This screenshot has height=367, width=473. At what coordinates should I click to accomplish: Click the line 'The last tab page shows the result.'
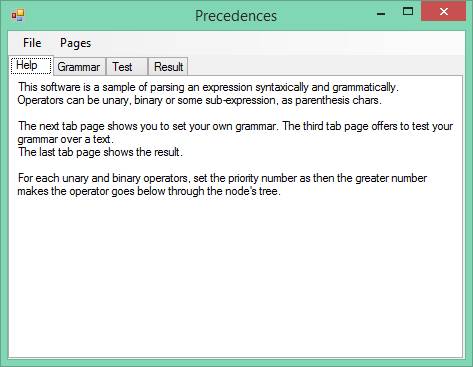(100, 152)
